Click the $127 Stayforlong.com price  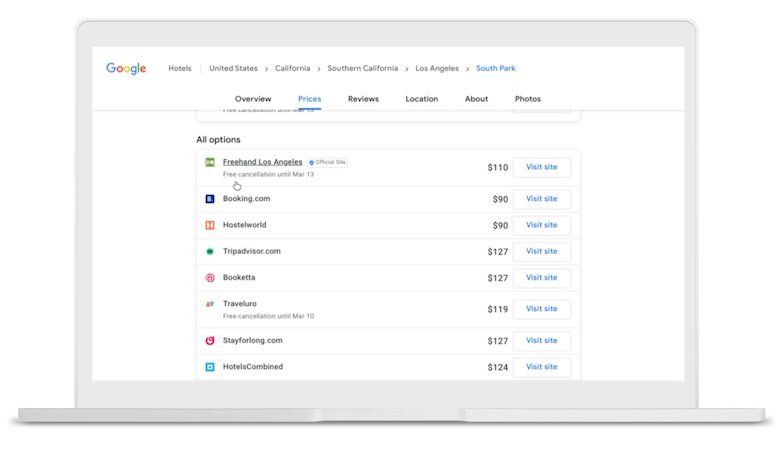click(497, 341)
